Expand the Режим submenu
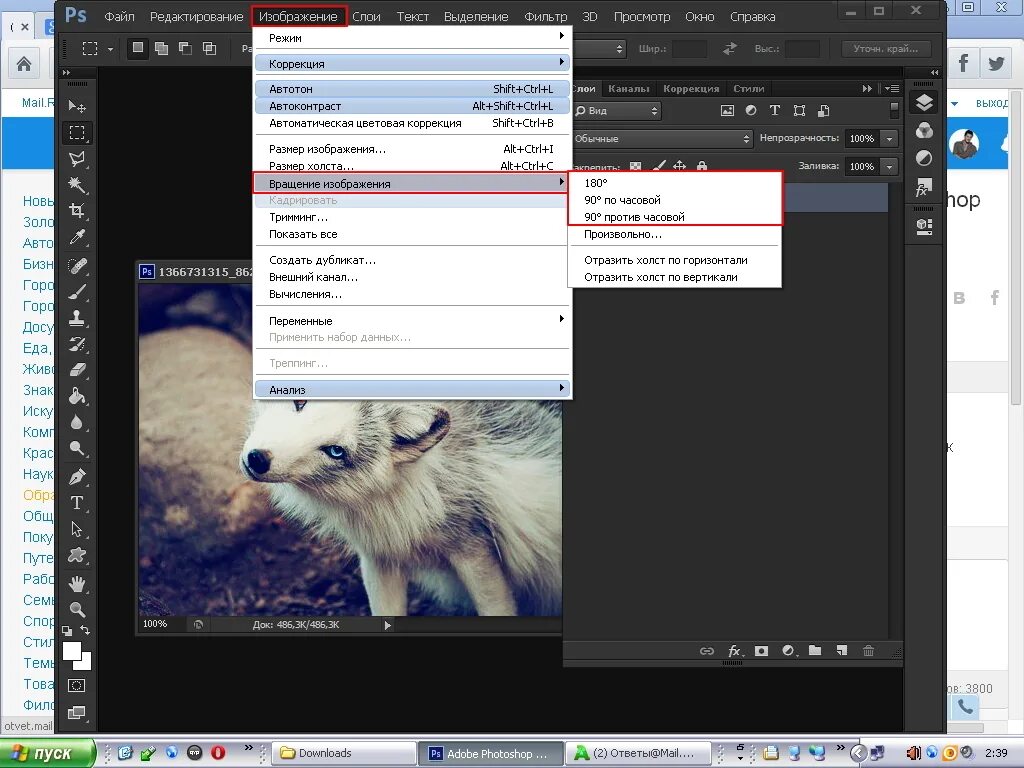The height and width of the screenshot is (768, 1024). click(412, 38)
